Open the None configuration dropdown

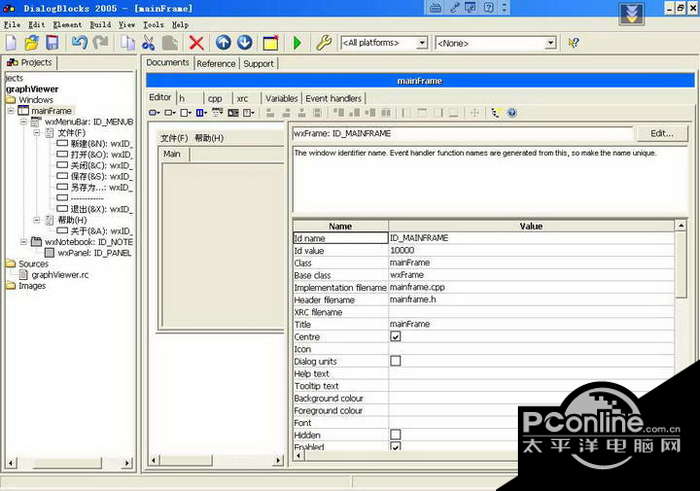(551, 43)
